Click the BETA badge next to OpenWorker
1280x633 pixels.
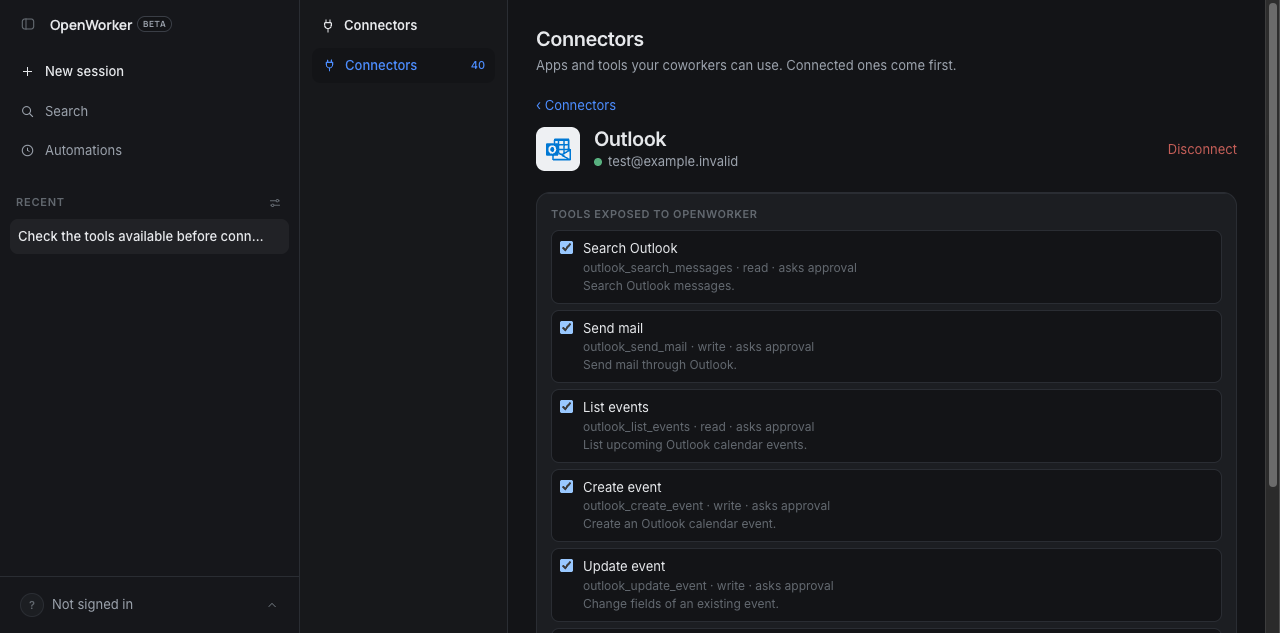click(x=155, y=24)
